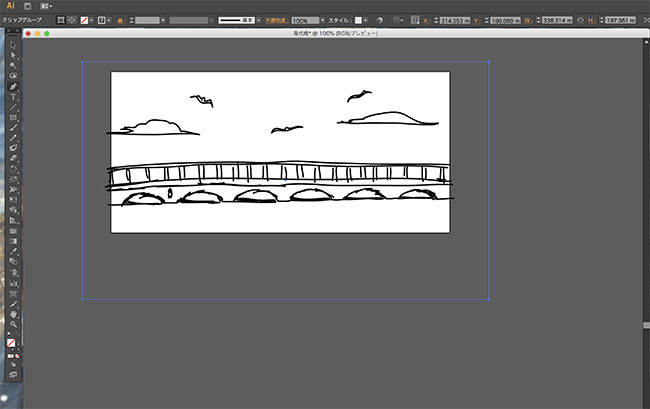The image size is (650, 409).
Task: Select the Gradient tool
Action: (13, 241)
